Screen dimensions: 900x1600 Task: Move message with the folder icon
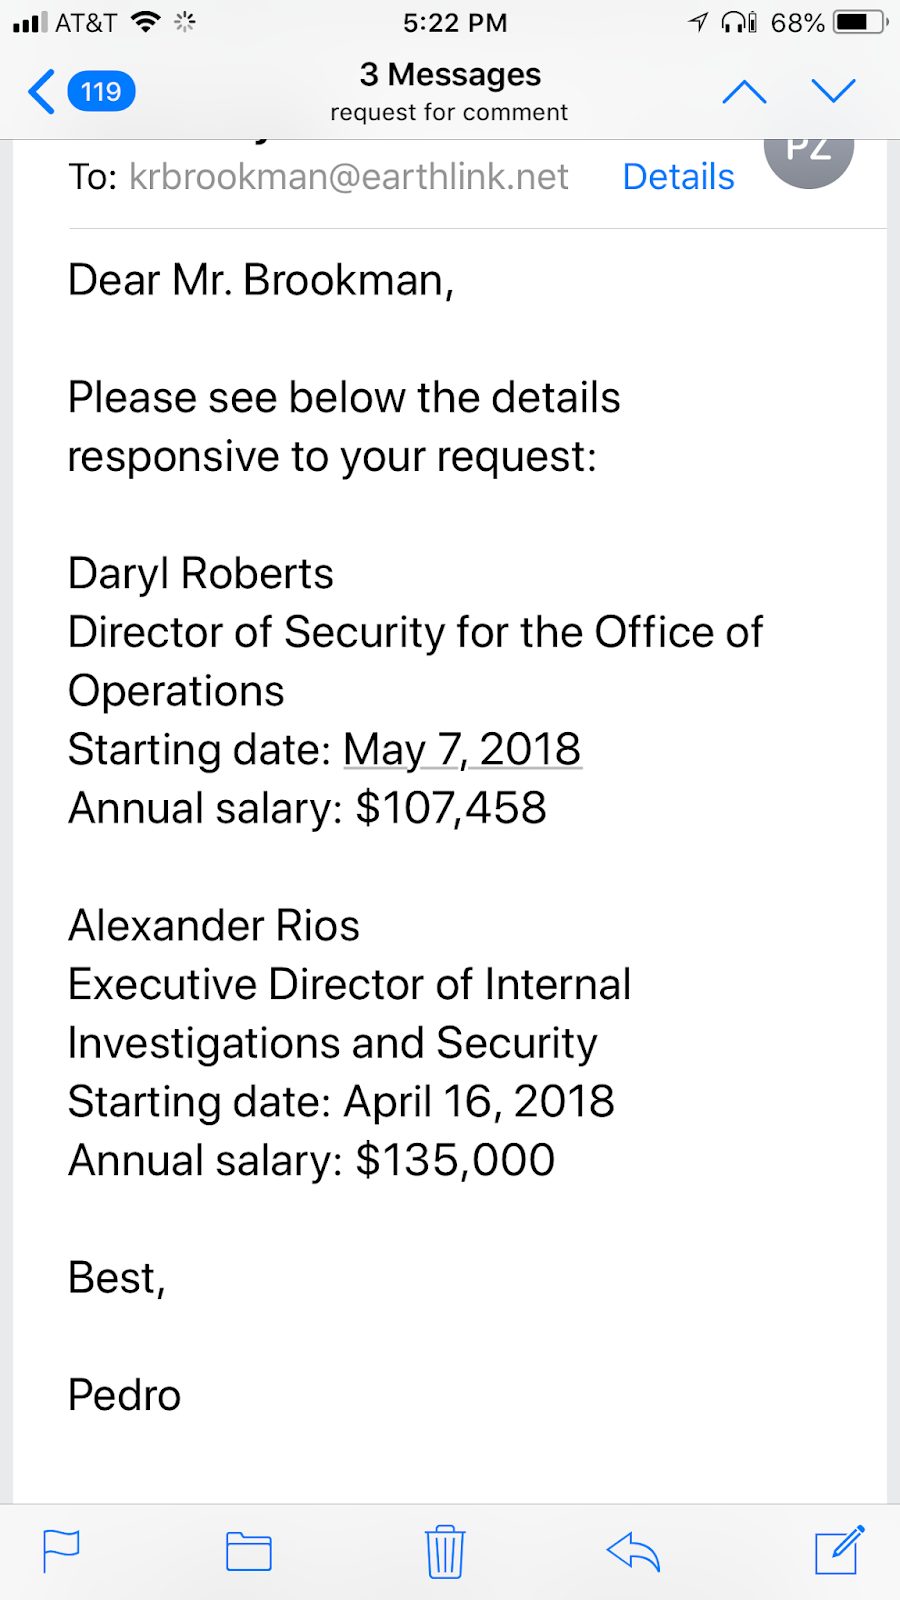(249, 1552)
